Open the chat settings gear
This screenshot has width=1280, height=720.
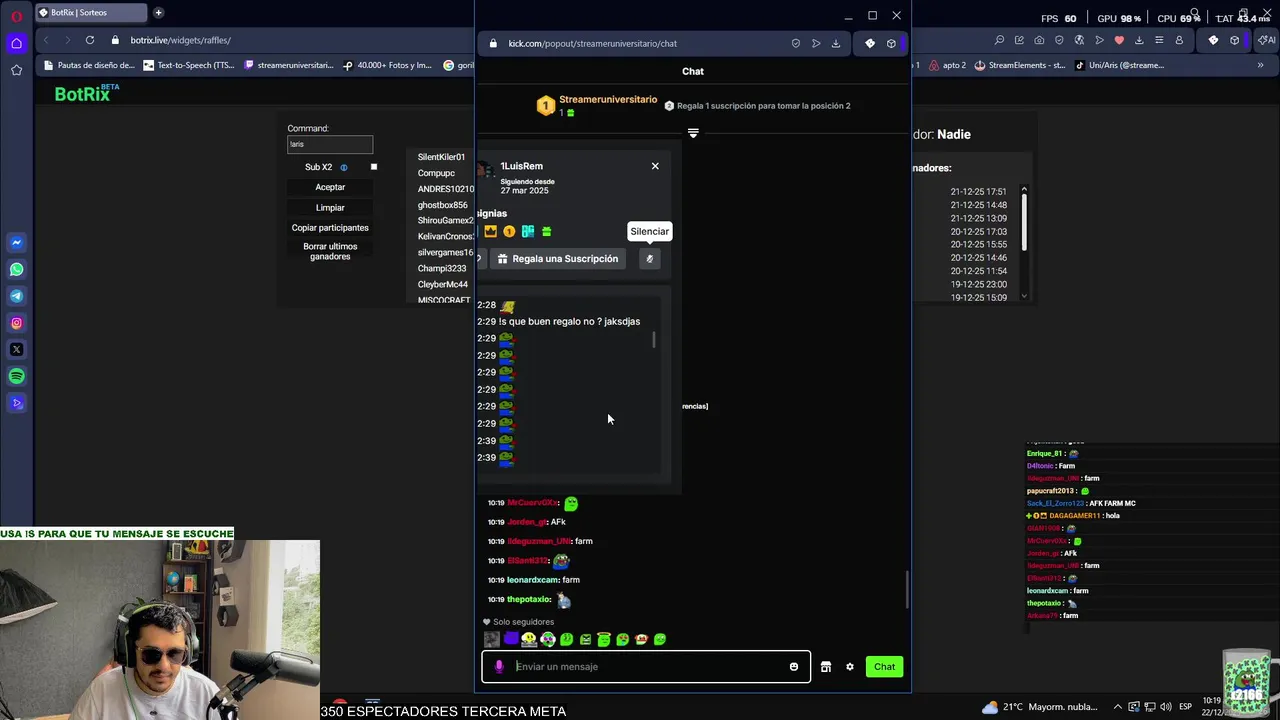tap(850, 667)
